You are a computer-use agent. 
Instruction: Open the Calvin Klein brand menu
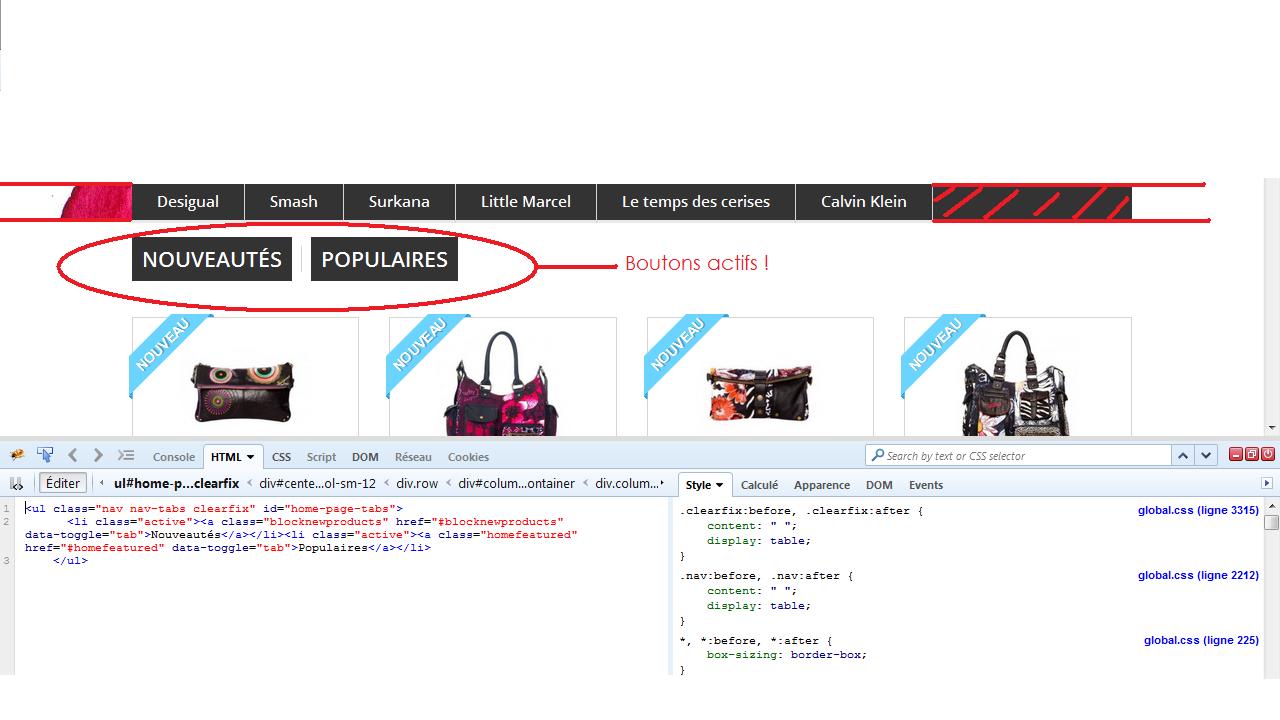click(864, 202)
